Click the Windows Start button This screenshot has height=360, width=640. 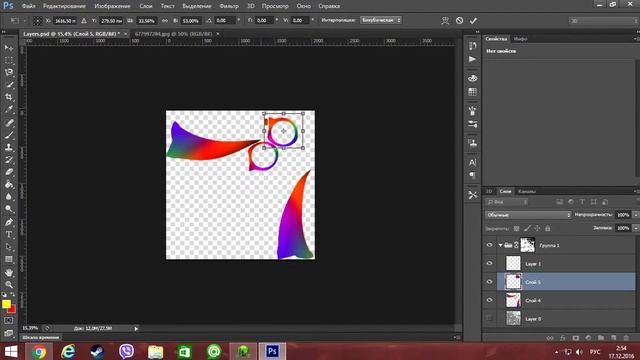click(11, 351)
